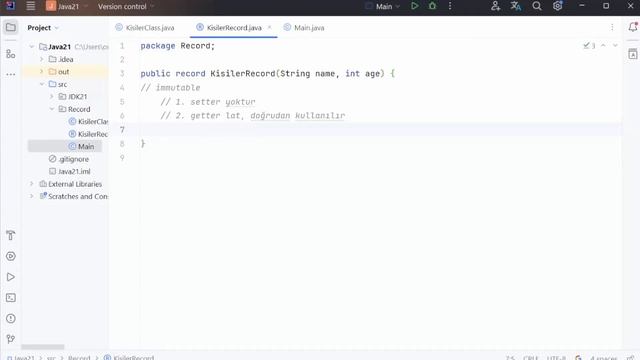Open editor tabs options menu
The height and width of the screenshot is (360, 640).
pos(612,28)
